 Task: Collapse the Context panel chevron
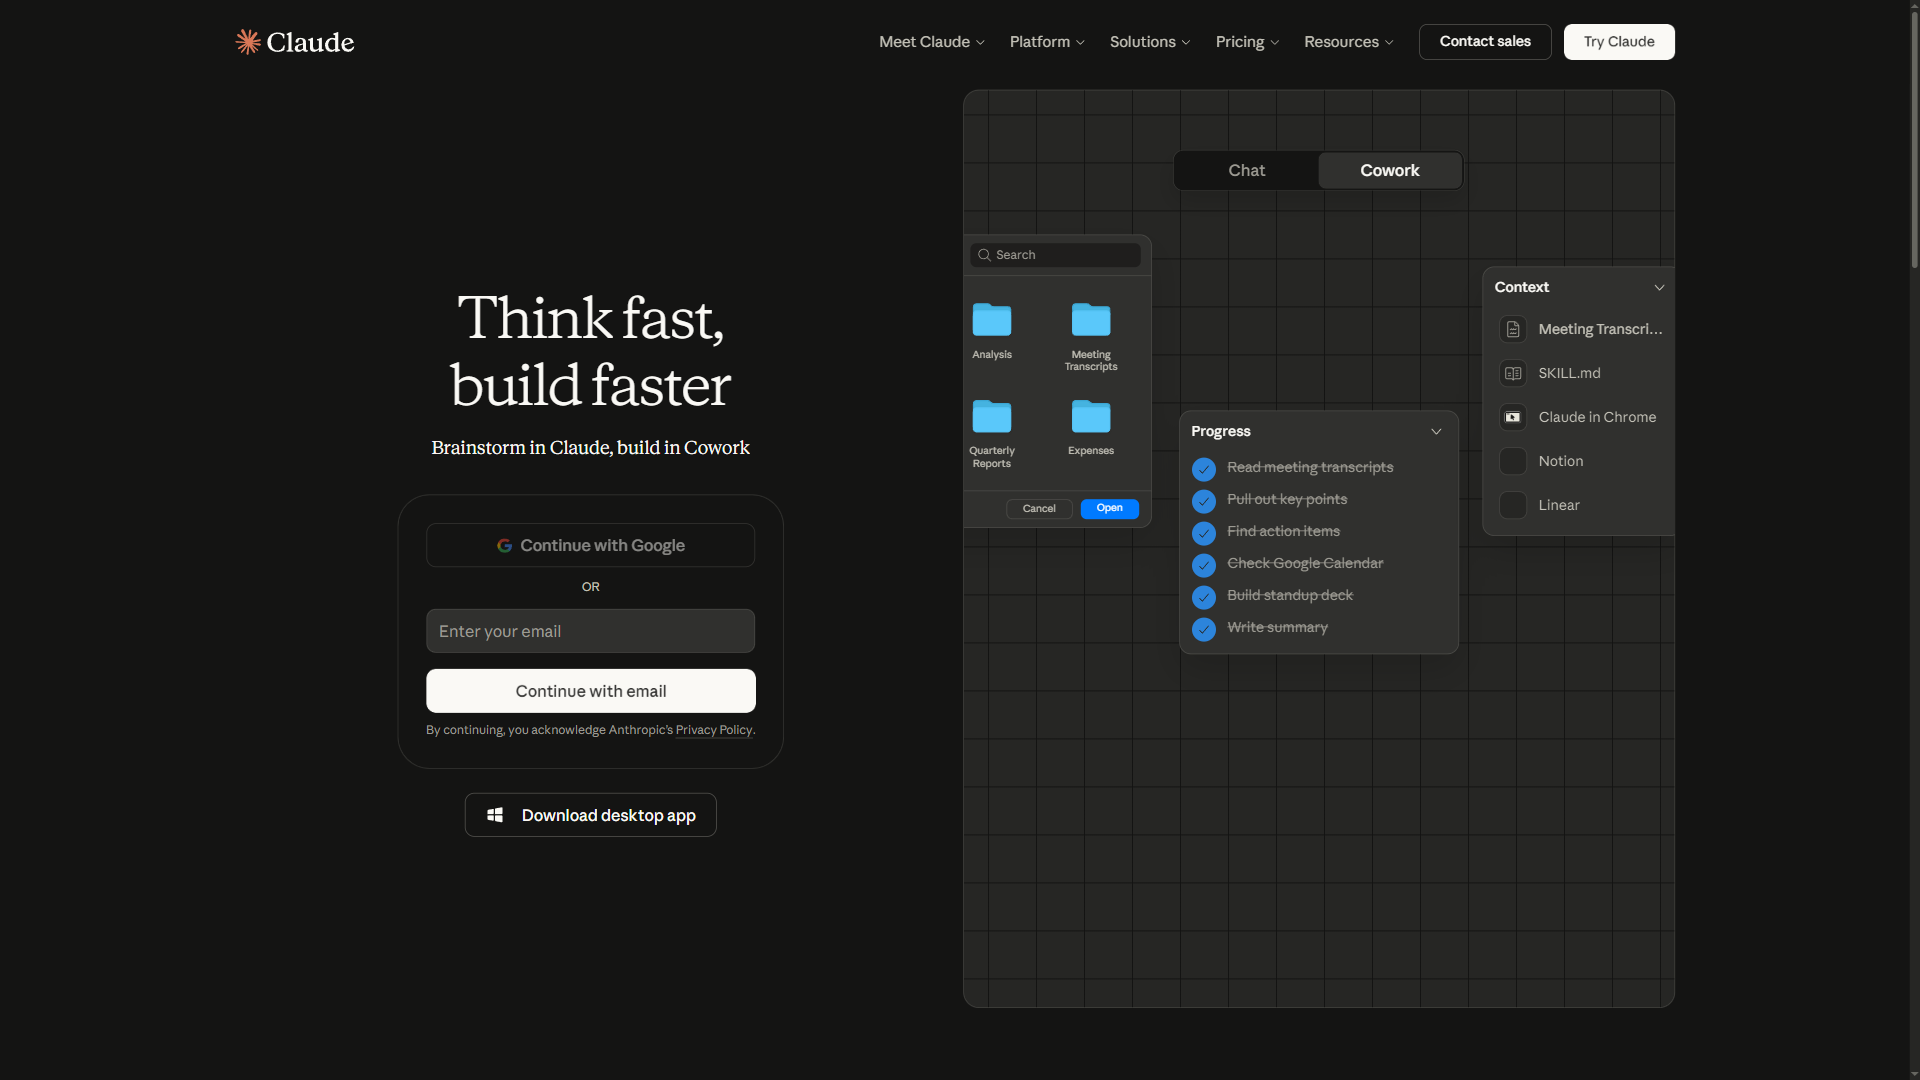[1659, 288]
